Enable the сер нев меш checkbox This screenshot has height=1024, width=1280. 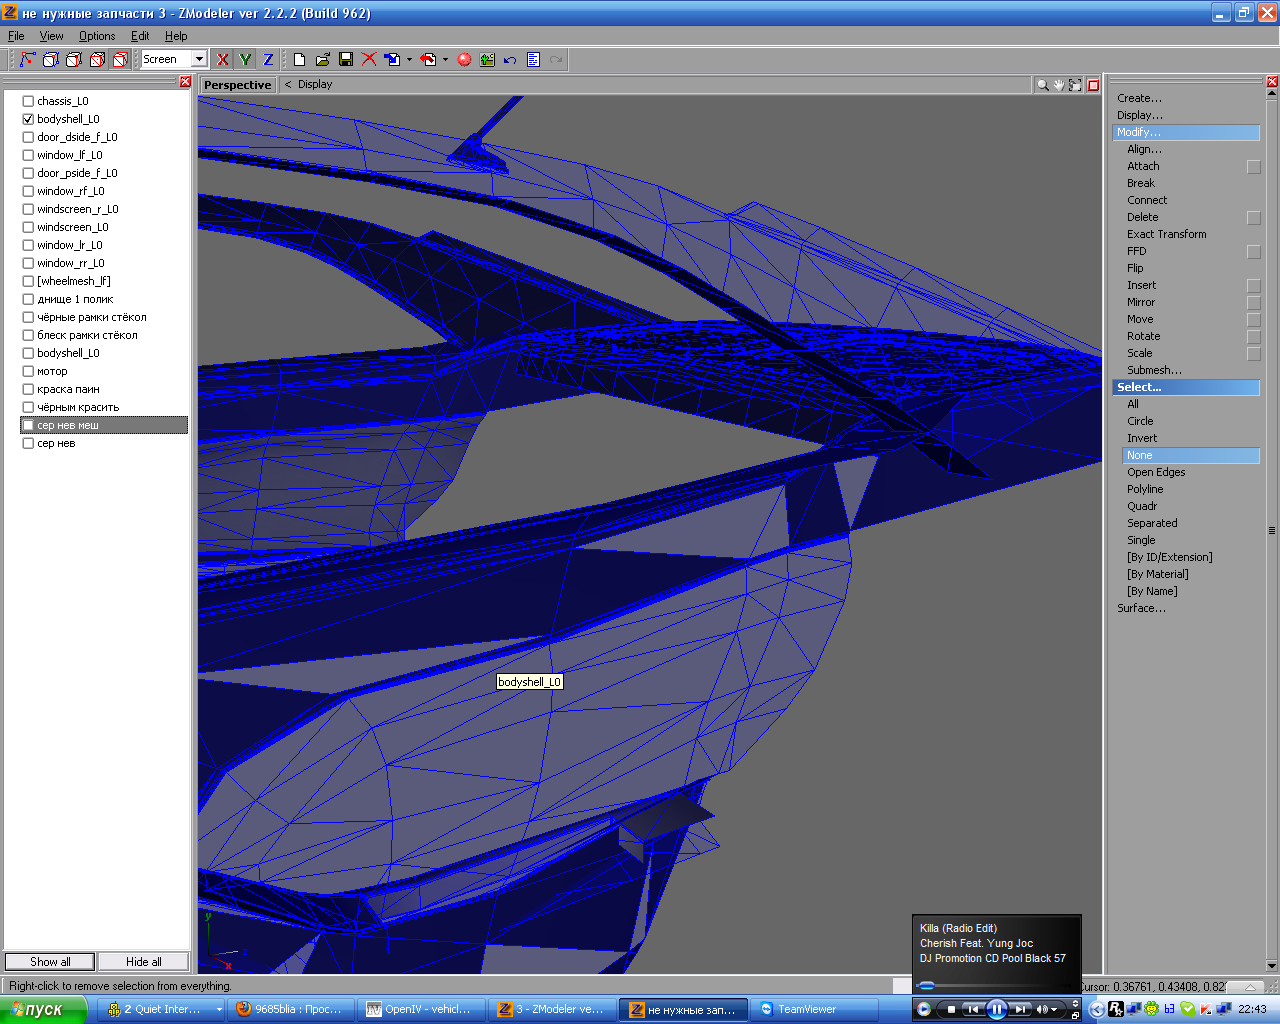[x=28, y=425]
